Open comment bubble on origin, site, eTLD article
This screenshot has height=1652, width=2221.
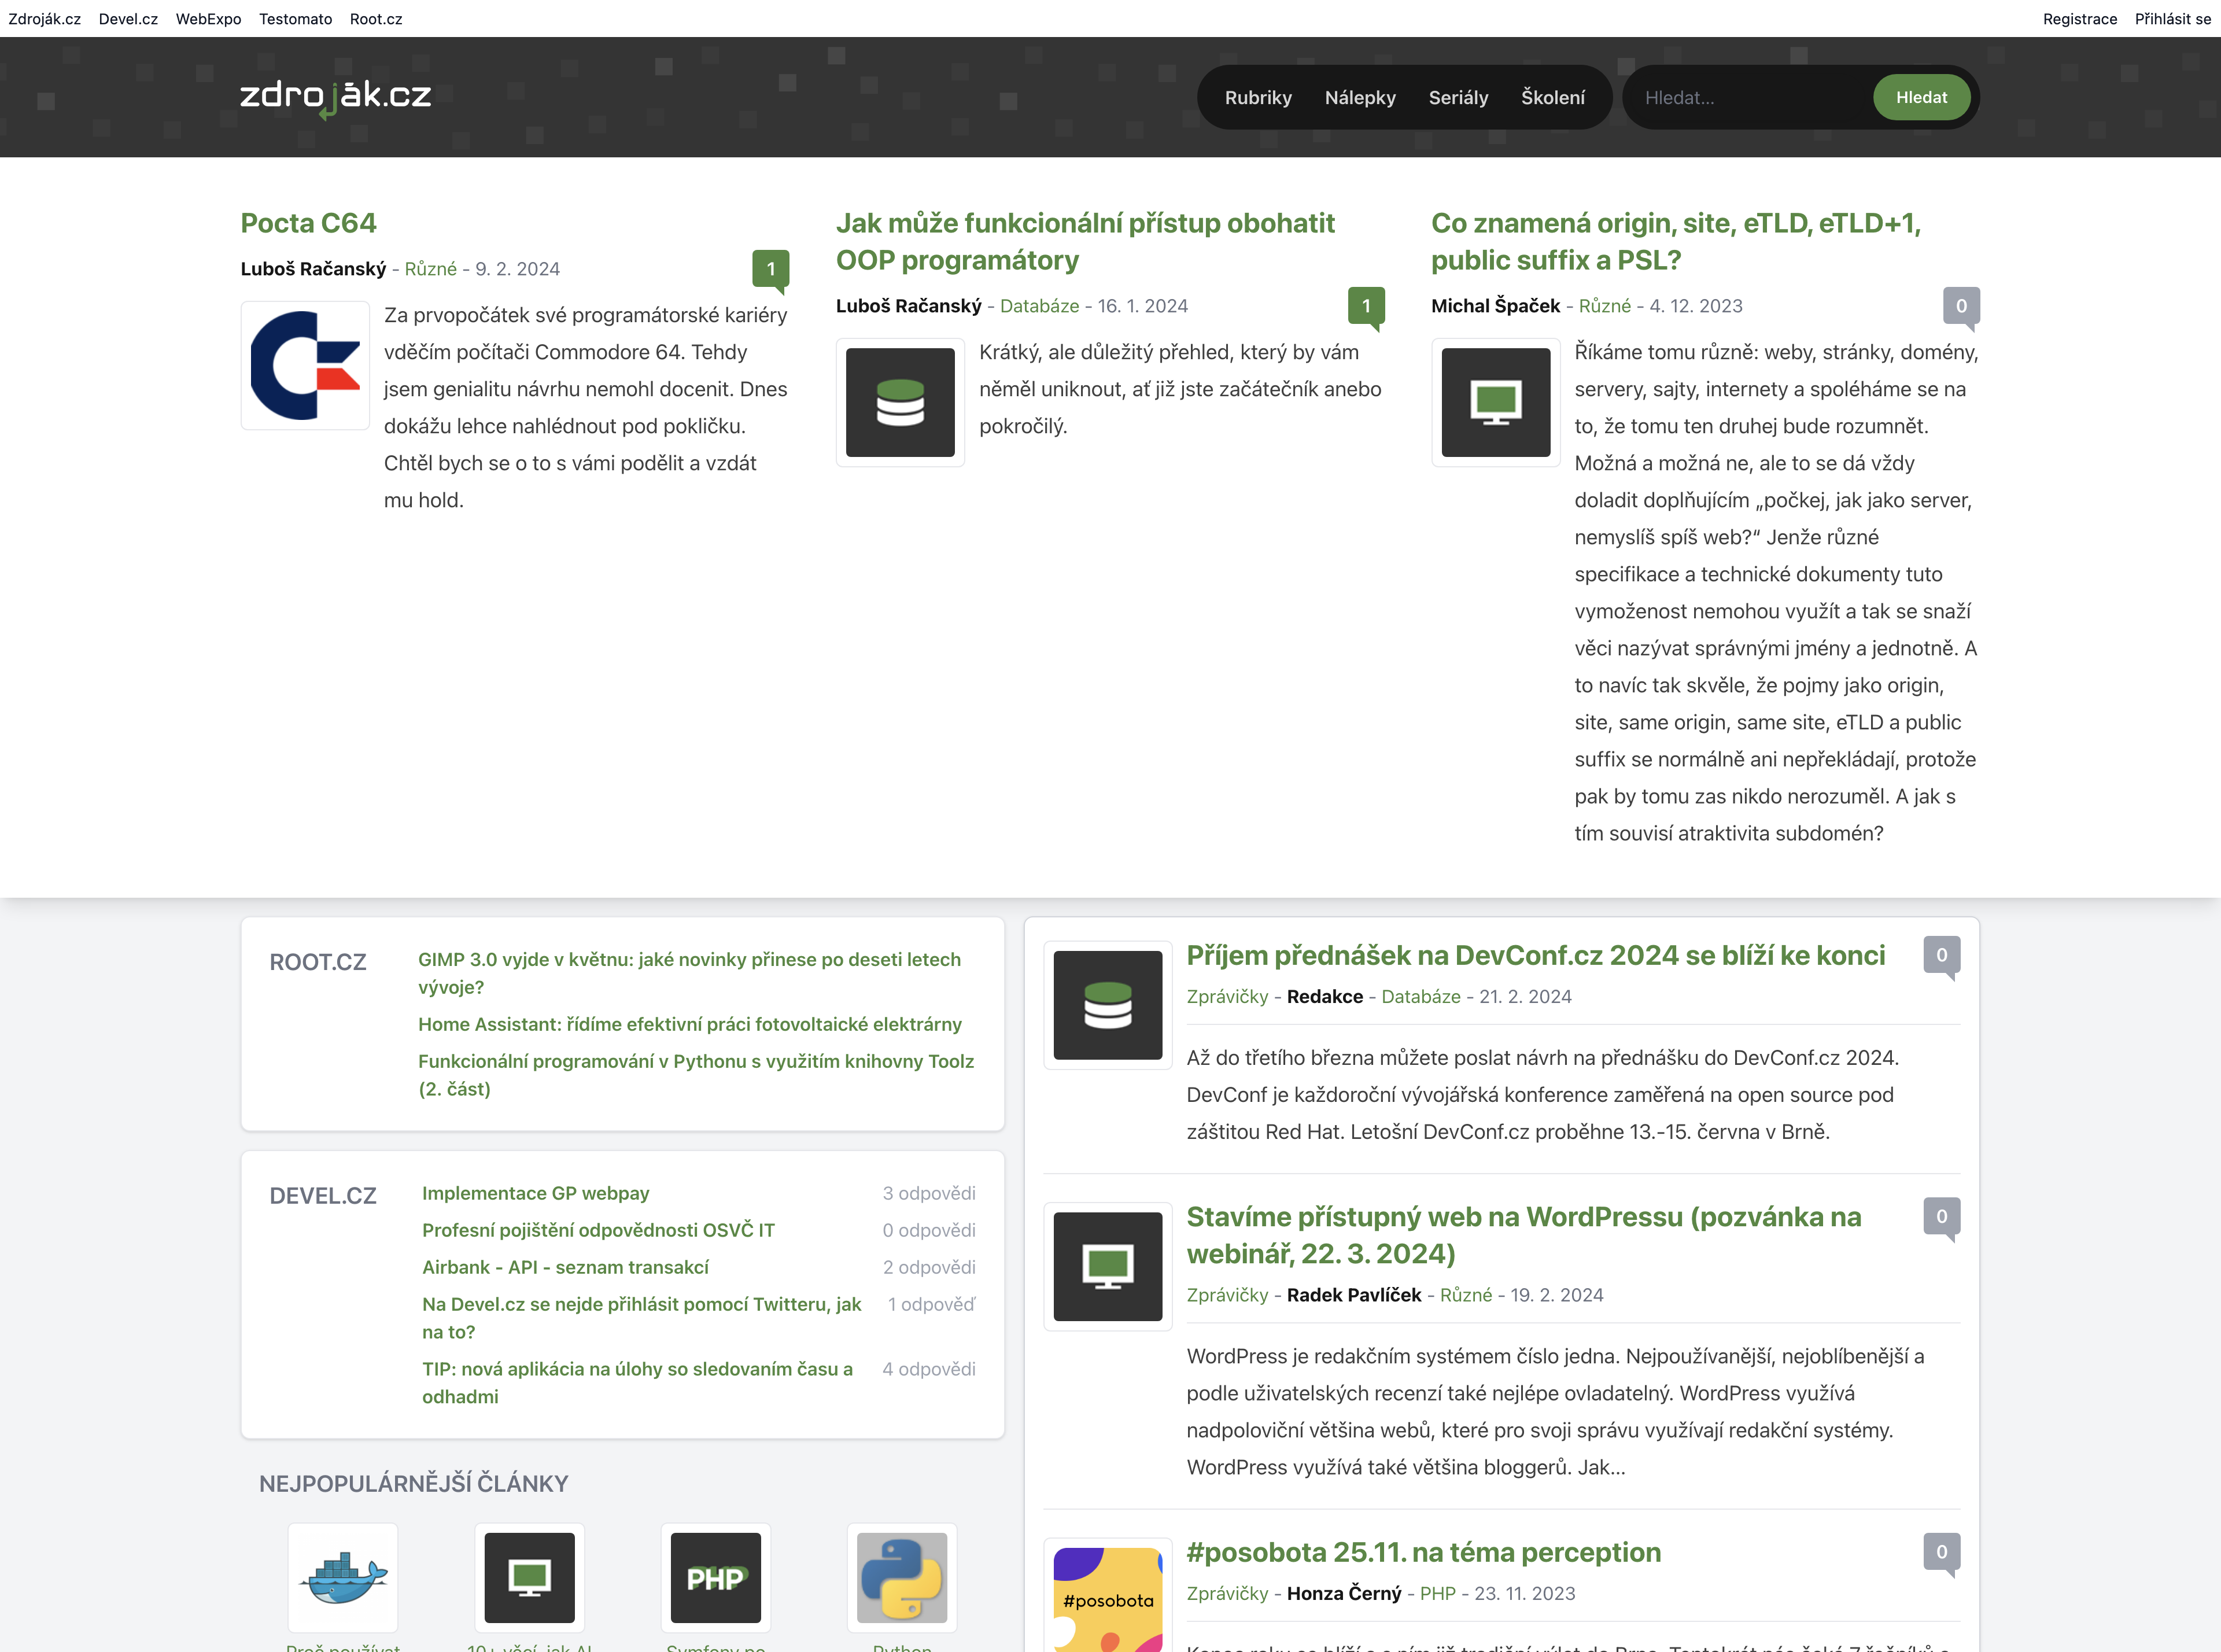[1961, 307]
